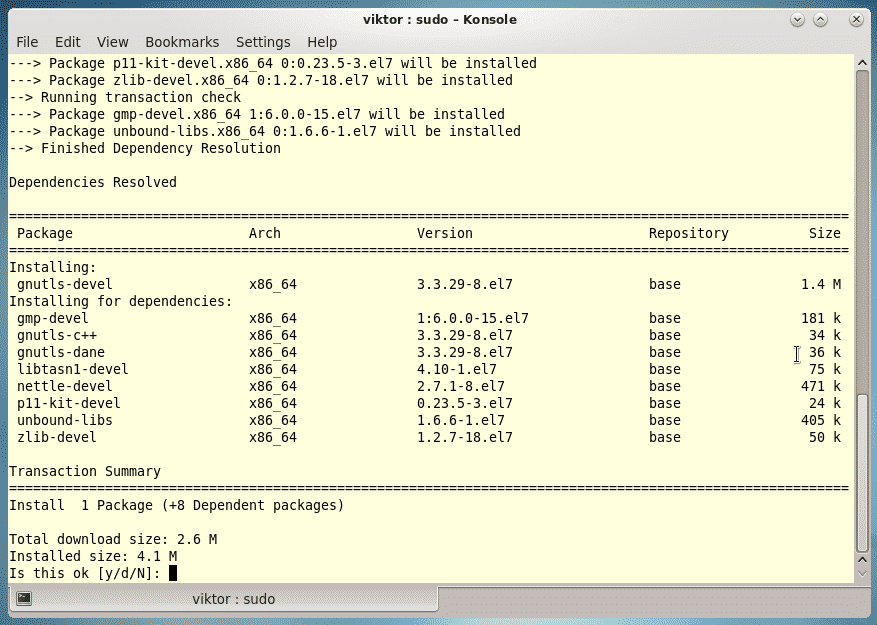This screenshot has height=625, width=877.
Task: Click the scrollbar up arrow at top
Action: [862, 63]
